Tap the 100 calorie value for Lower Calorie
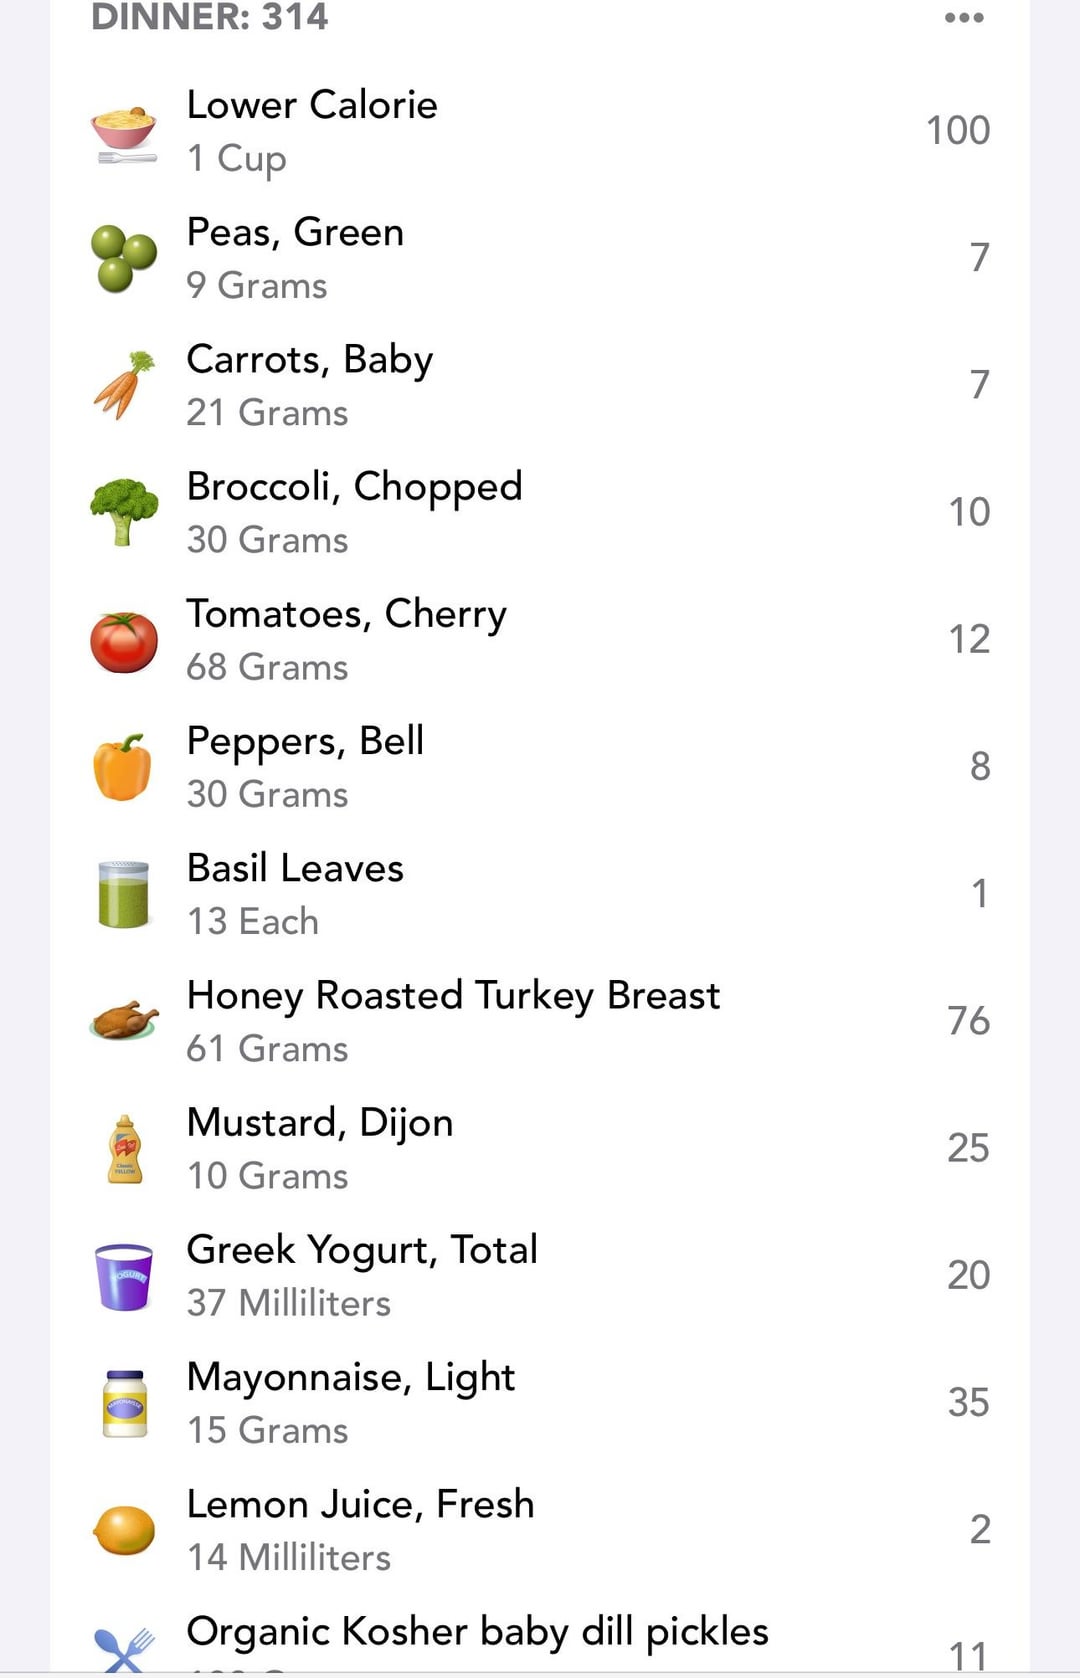Image resolution: width=1080 pixels, height=1678 pixels. (957, 130)
